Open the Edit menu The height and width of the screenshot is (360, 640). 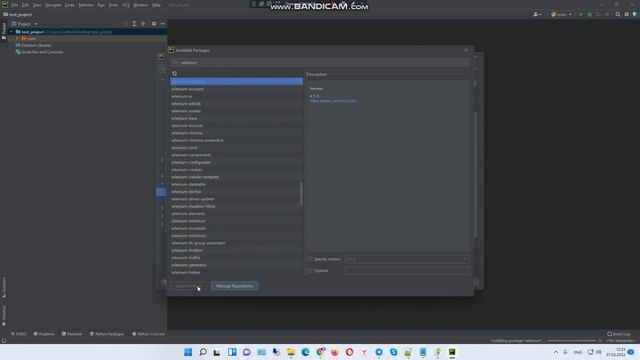tap(25, 5)
